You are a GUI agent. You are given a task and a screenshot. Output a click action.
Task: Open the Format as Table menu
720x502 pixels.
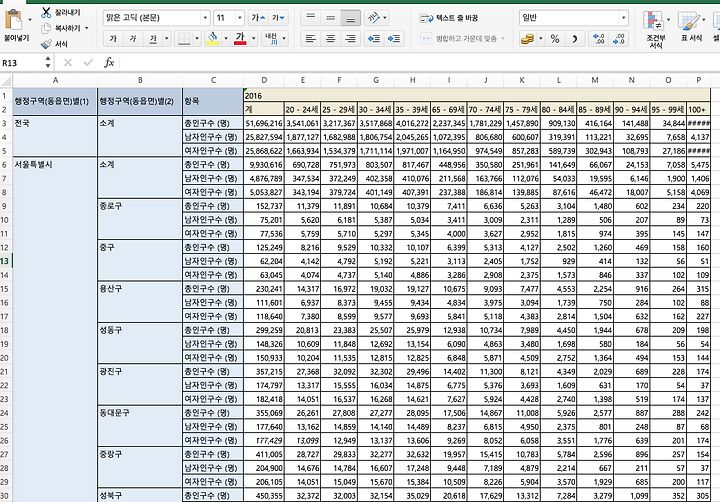click(x=692, y=27)
